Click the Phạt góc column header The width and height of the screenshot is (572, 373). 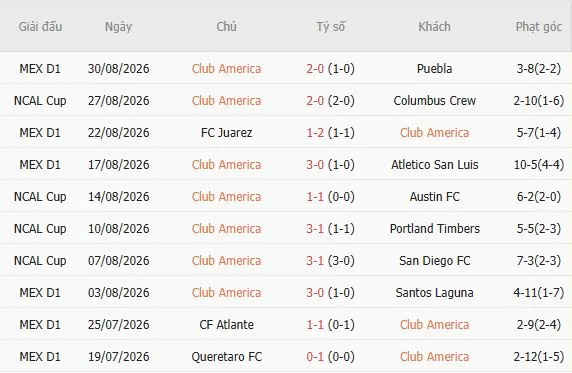[538, 27]
